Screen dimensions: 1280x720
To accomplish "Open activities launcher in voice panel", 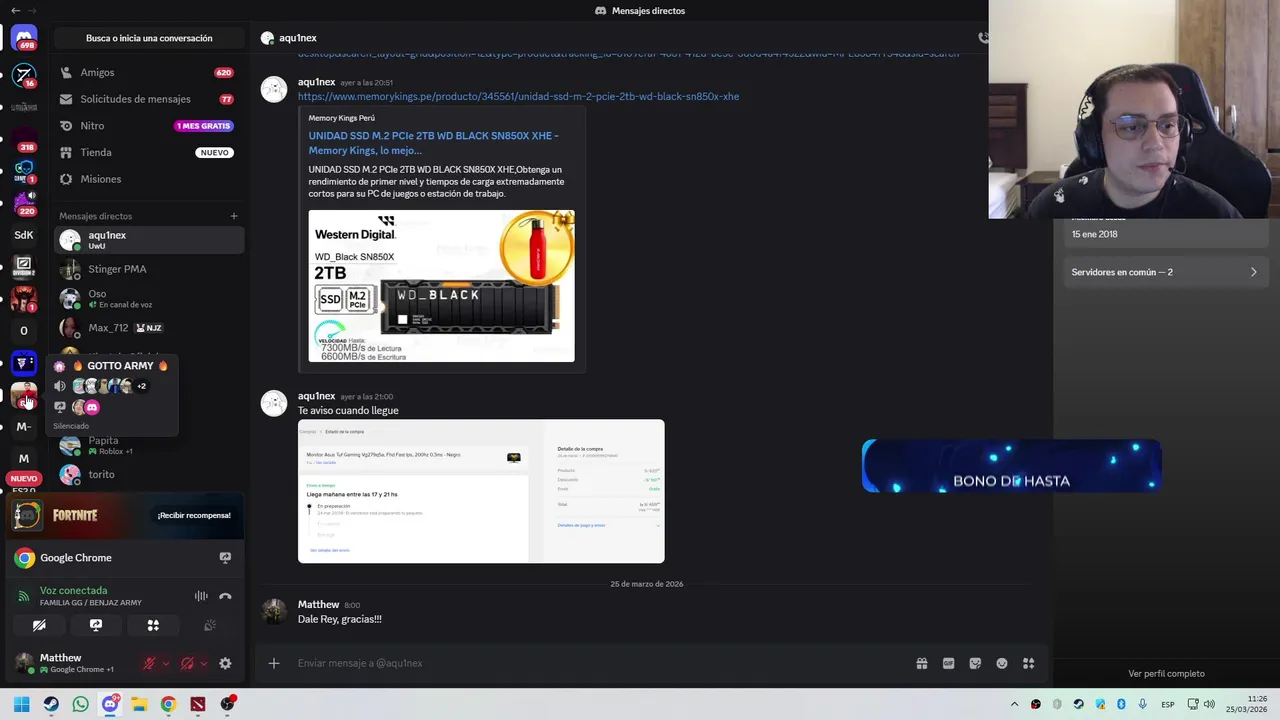I will coord(153,625).
